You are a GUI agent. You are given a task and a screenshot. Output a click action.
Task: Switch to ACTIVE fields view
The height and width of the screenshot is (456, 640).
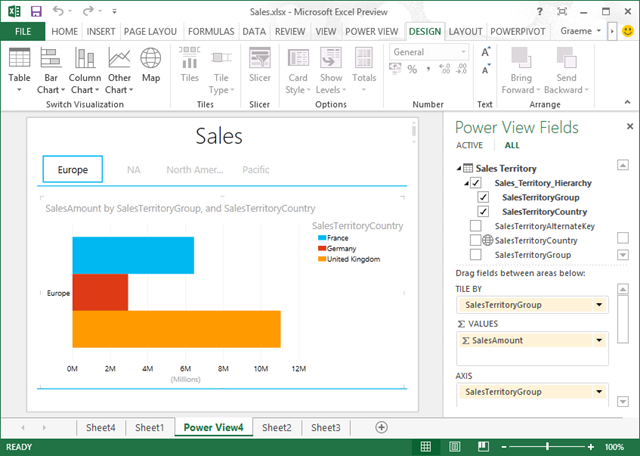(x=470, y=145)
